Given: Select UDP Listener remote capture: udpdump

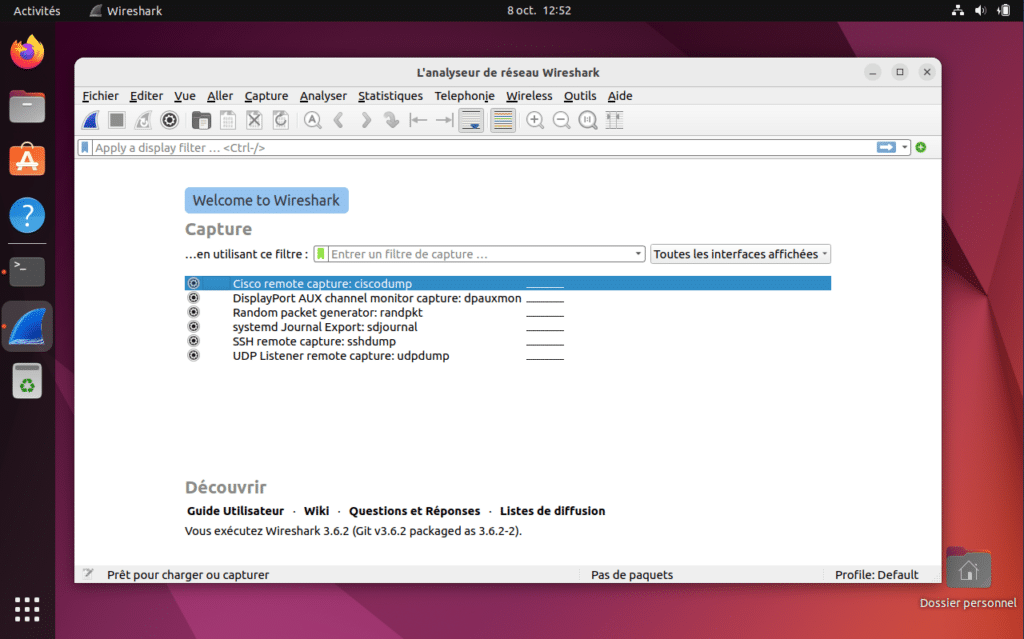Looking at the screenshot, I should coord(507,355).
